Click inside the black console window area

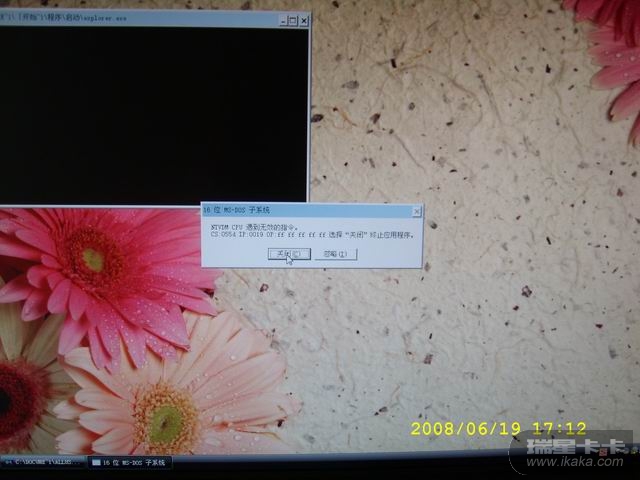153,115
